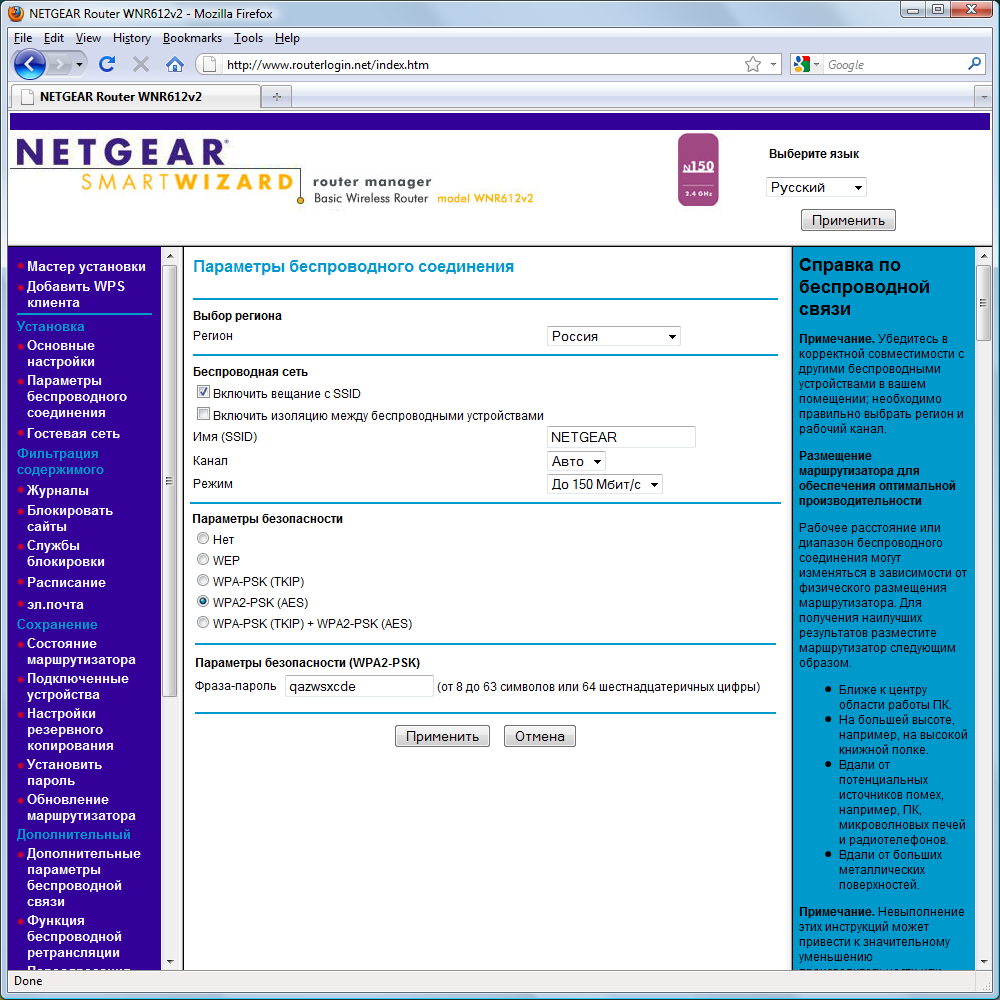Open the Edit menu
Viewport: 1000px width, 1000px height.
(54, 38)
